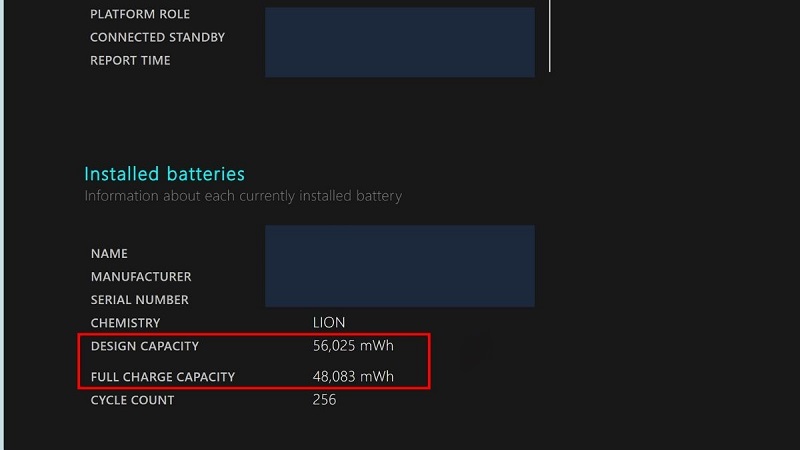Select the installed battery information subtitle
This screenshot has width=800, height=450.
[x=242, y=196]
